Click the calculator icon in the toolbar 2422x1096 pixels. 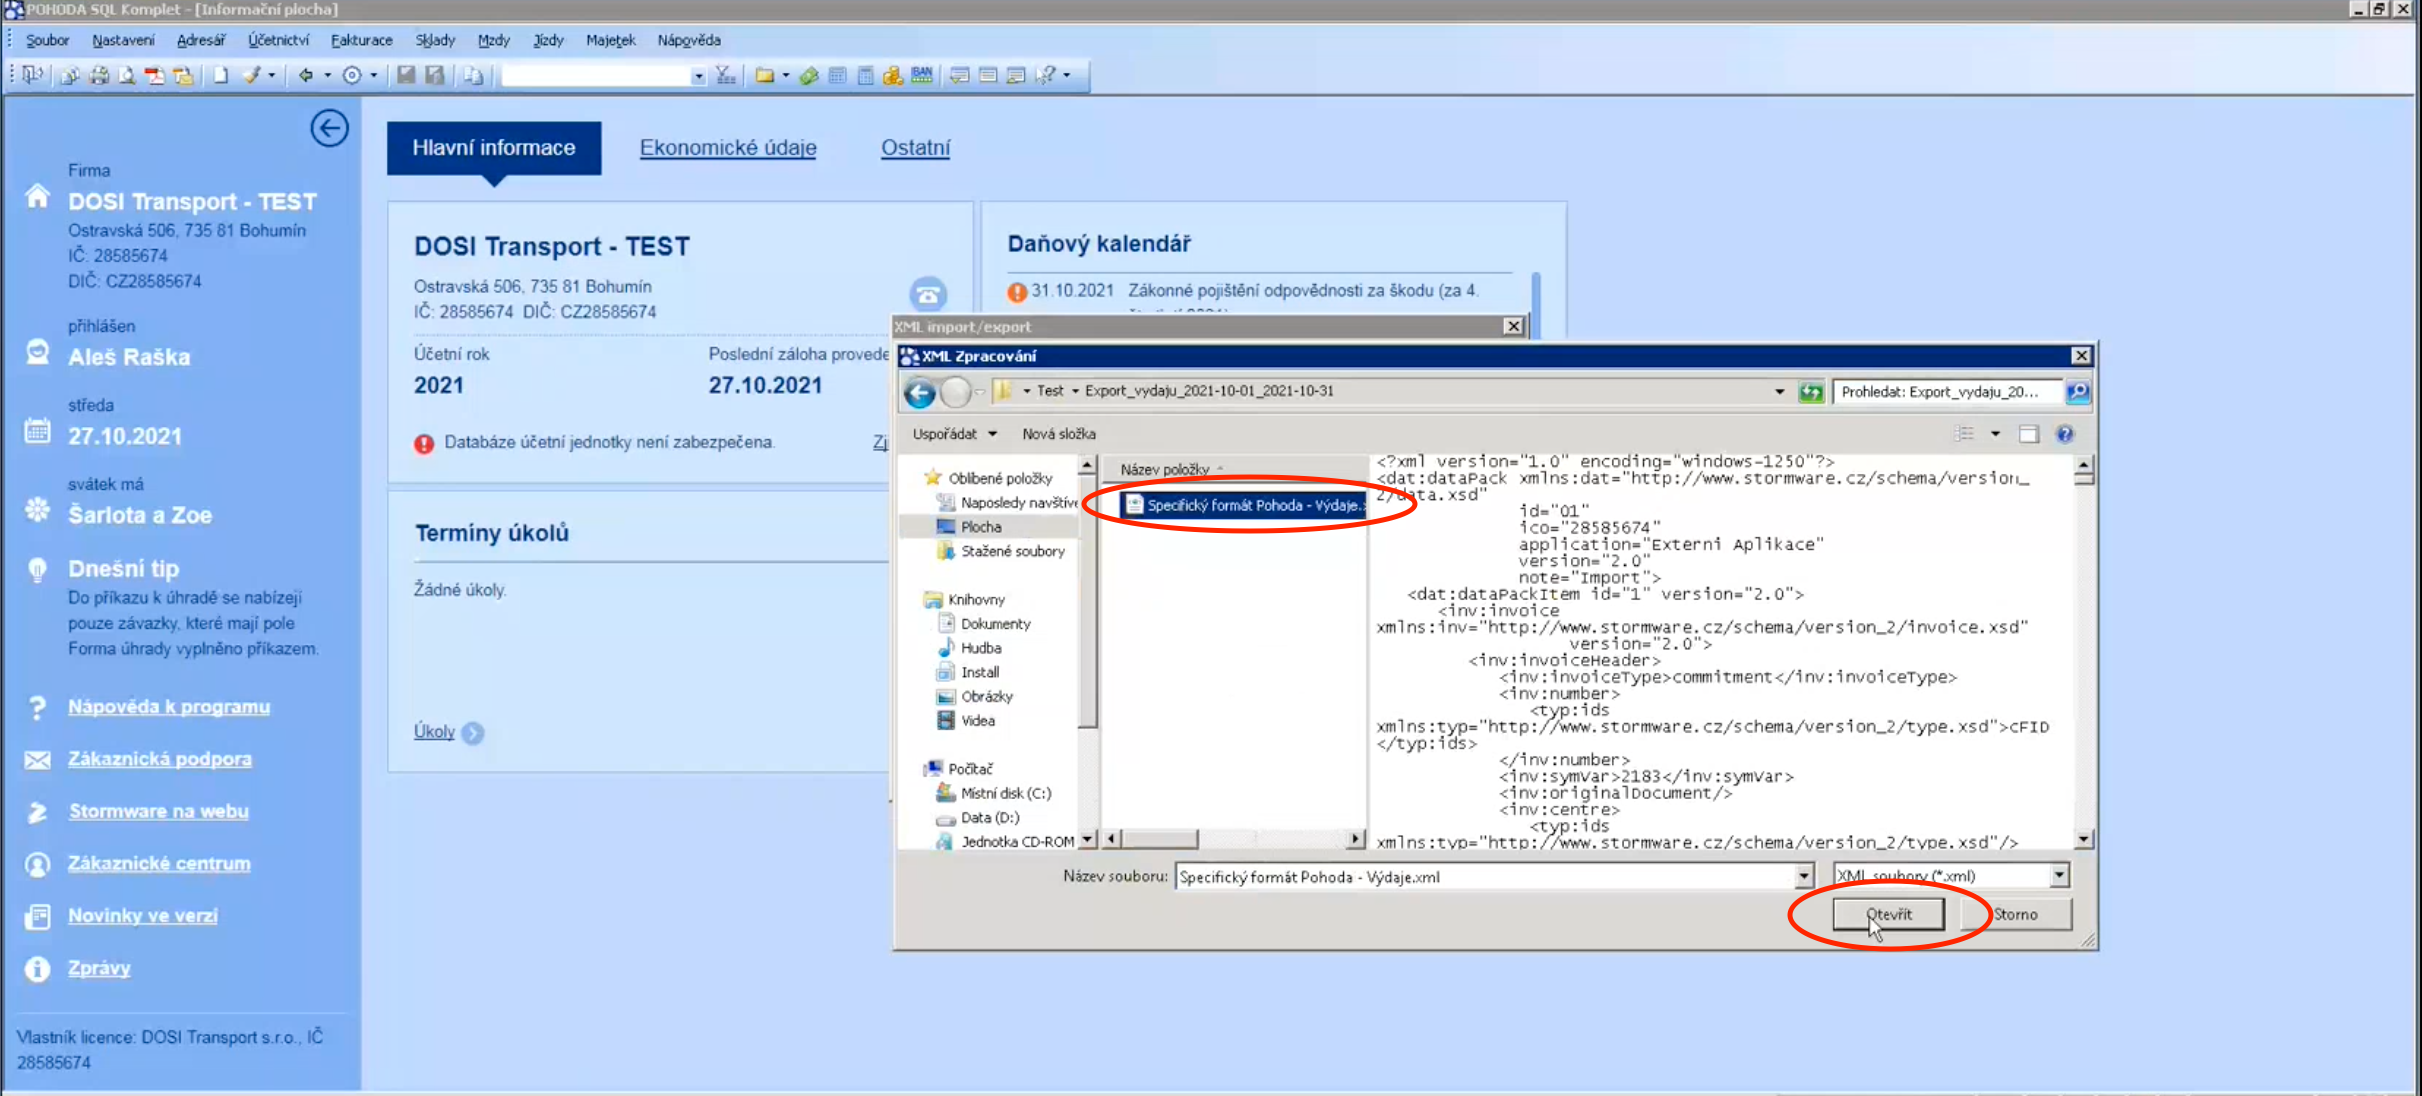tap(866, 75)
